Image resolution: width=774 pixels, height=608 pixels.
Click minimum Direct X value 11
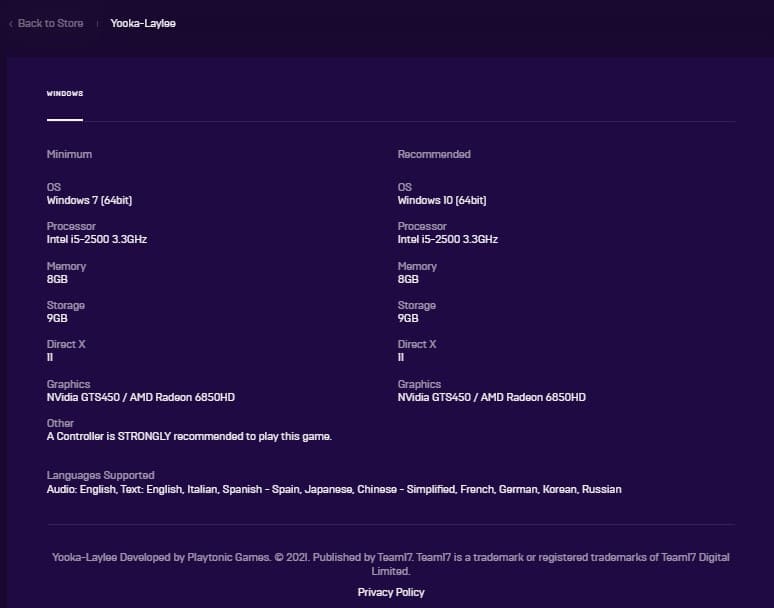(x=50, y=357)
